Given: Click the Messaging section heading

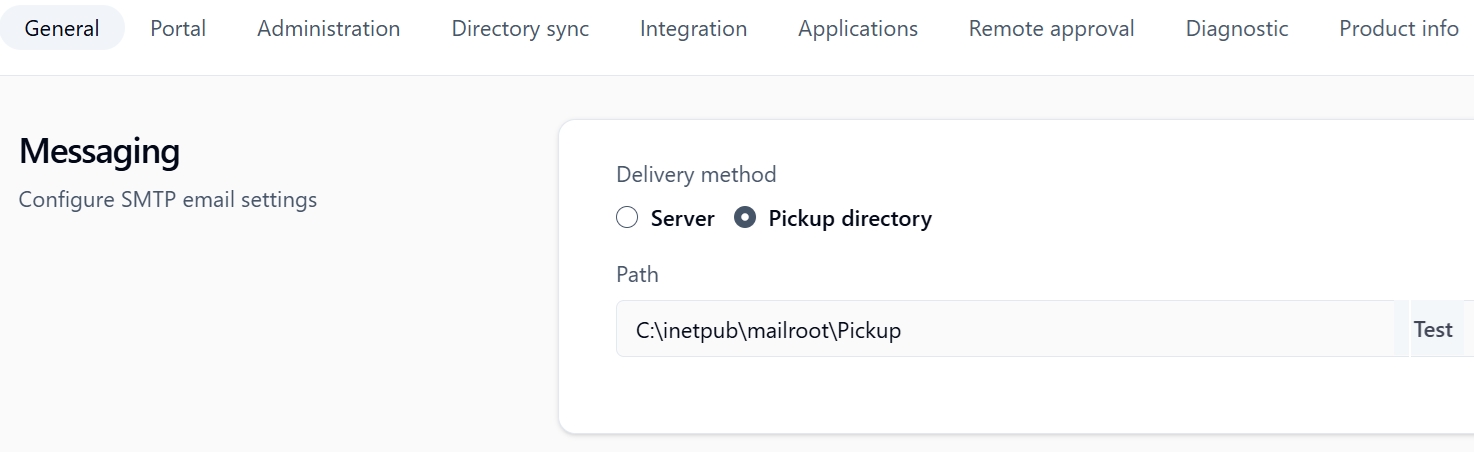Looking at the screenshot, I should (x=99, y=152).
